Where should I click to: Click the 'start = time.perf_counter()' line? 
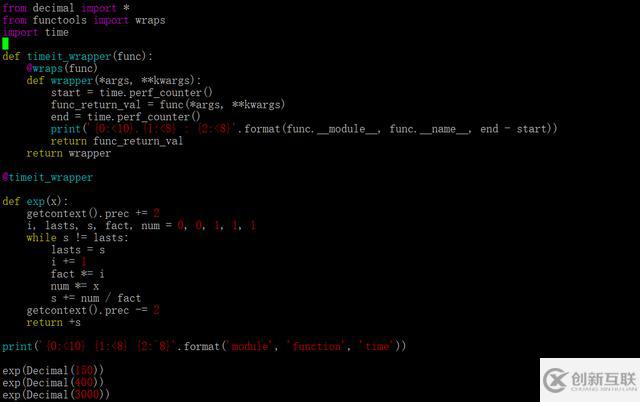132,93
